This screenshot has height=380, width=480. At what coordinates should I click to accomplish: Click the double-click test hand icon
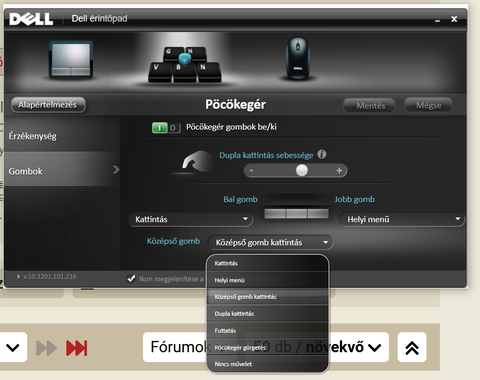(197, 161)
